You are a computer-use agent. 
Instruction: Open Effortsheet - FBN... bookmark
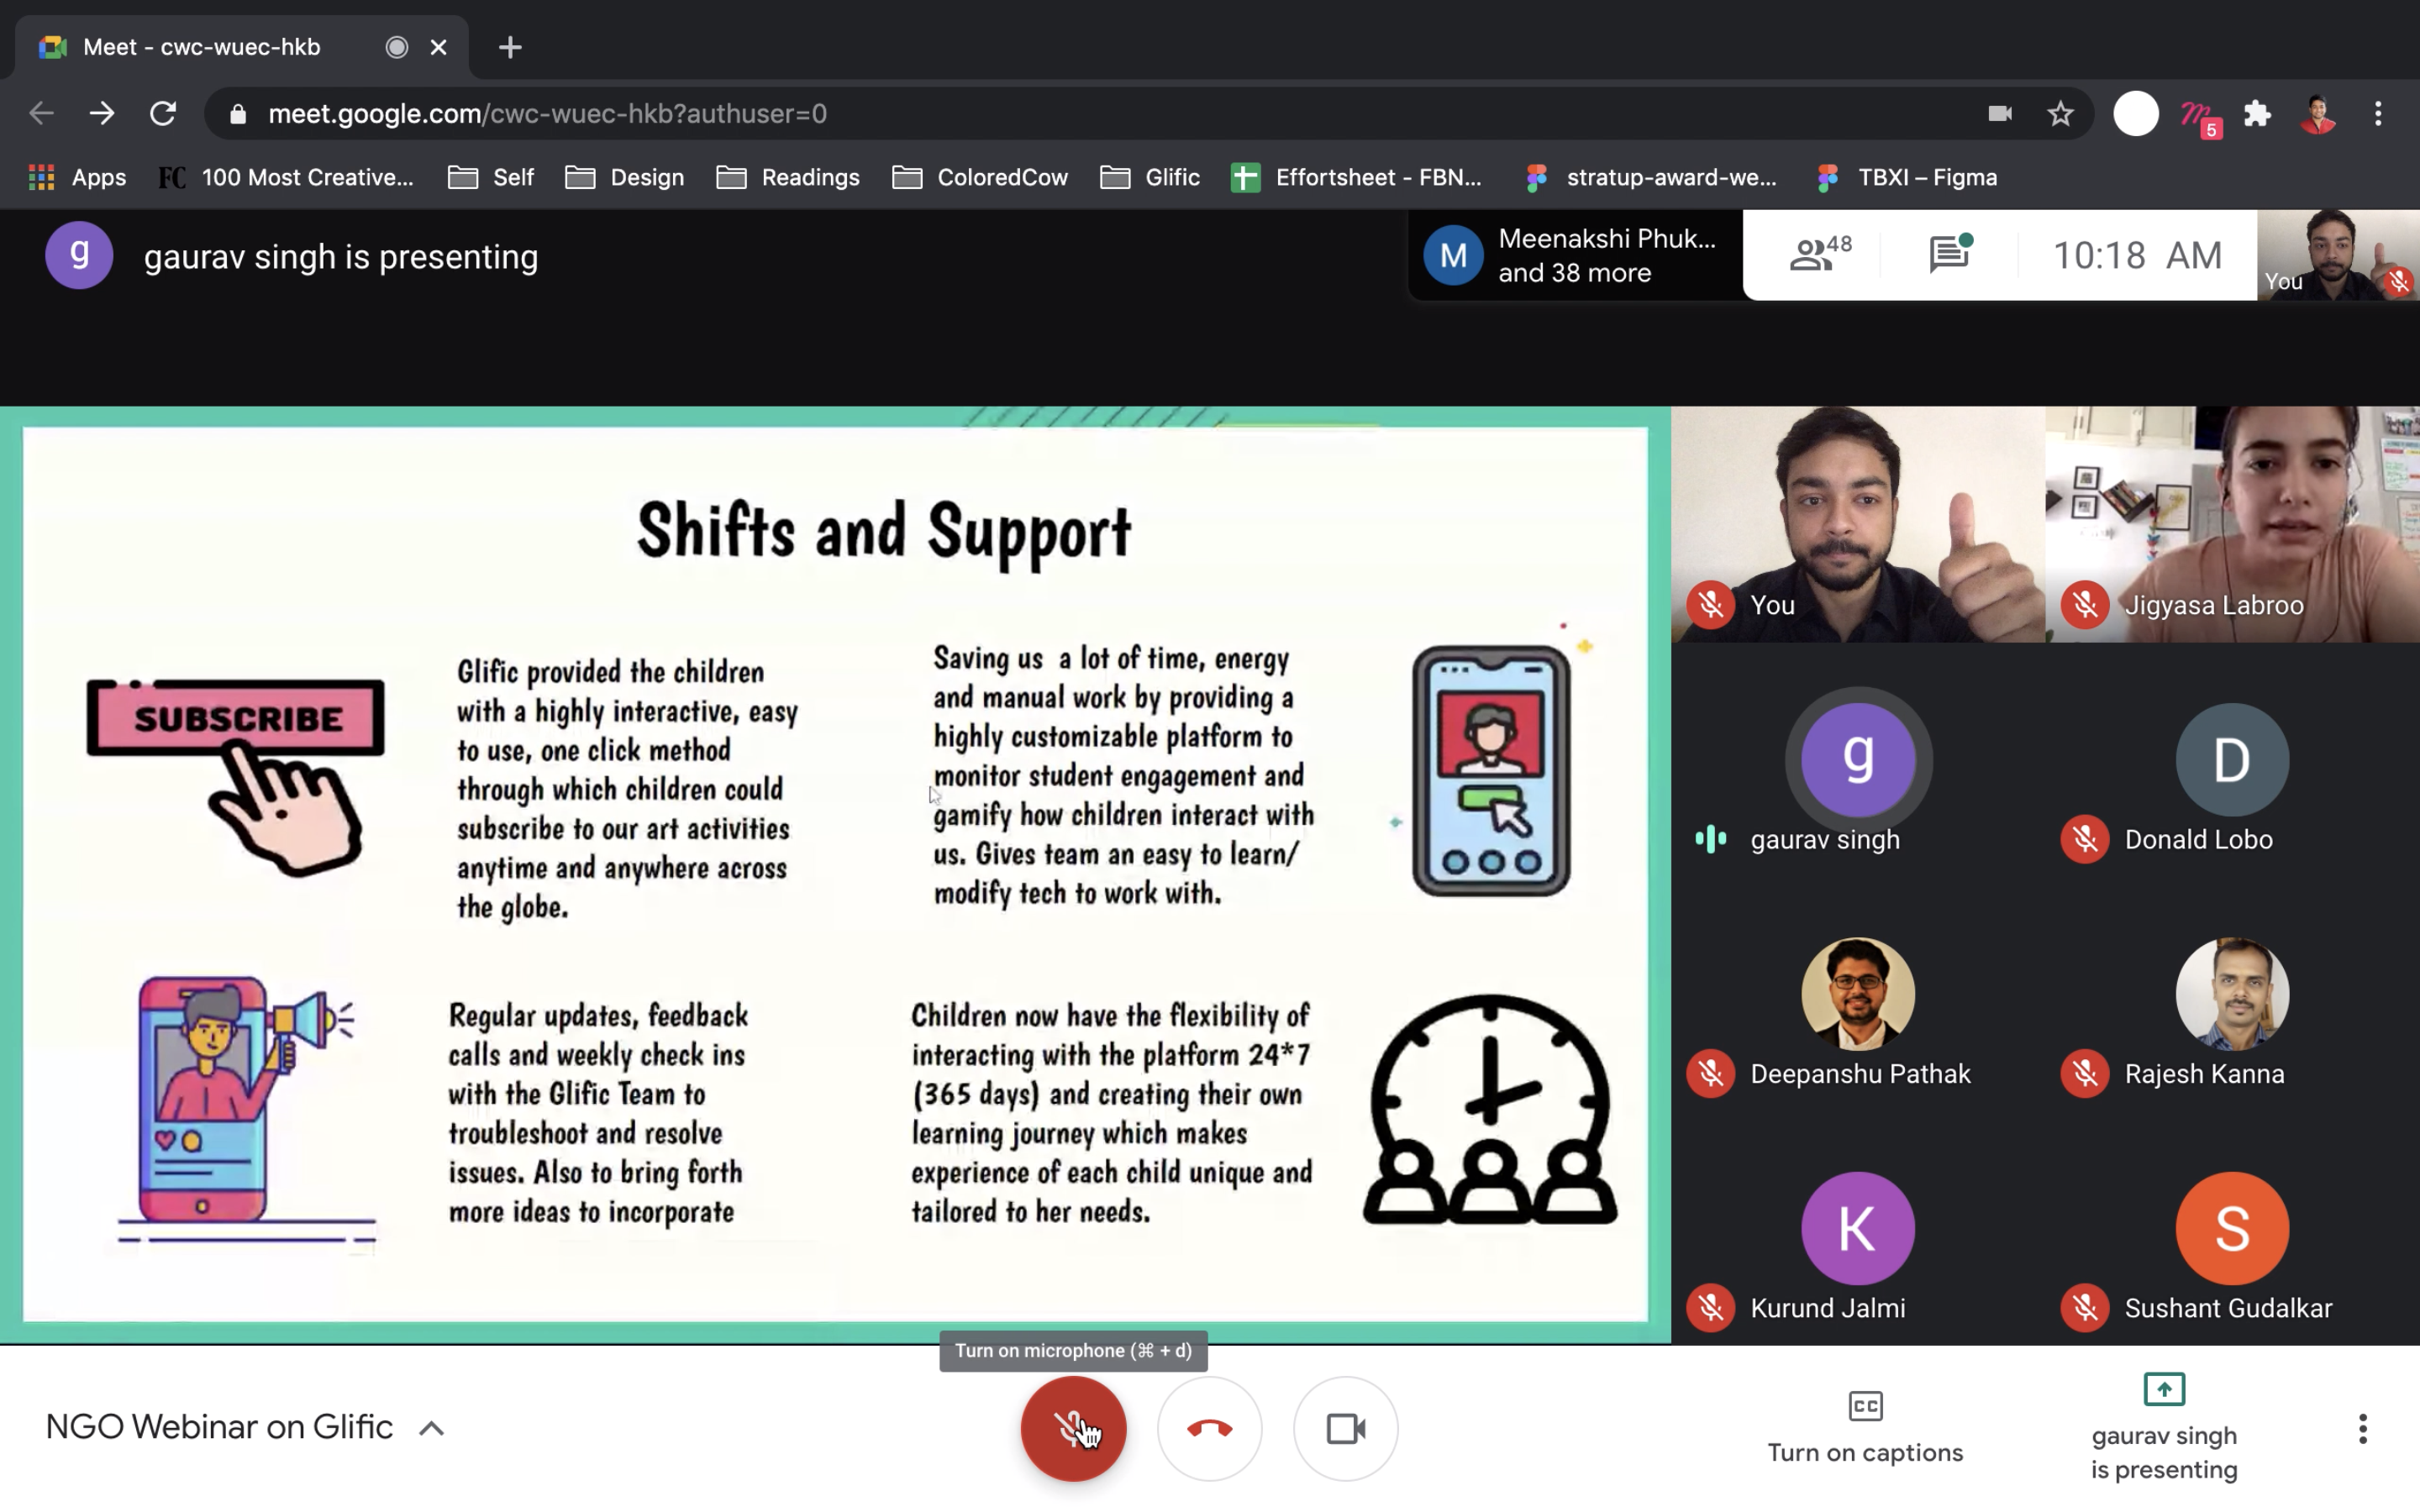tap(1357, 177)
